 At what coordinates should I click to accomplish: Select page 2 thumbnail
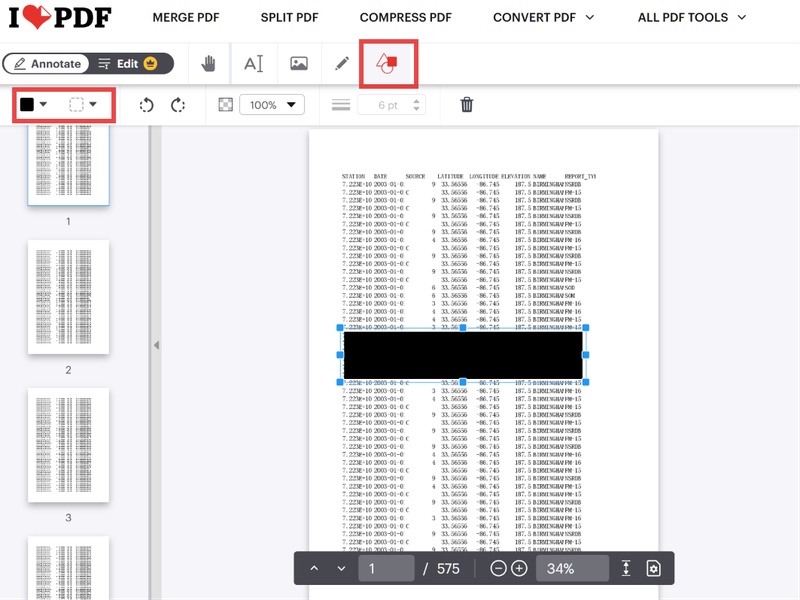tap(68, 297)
